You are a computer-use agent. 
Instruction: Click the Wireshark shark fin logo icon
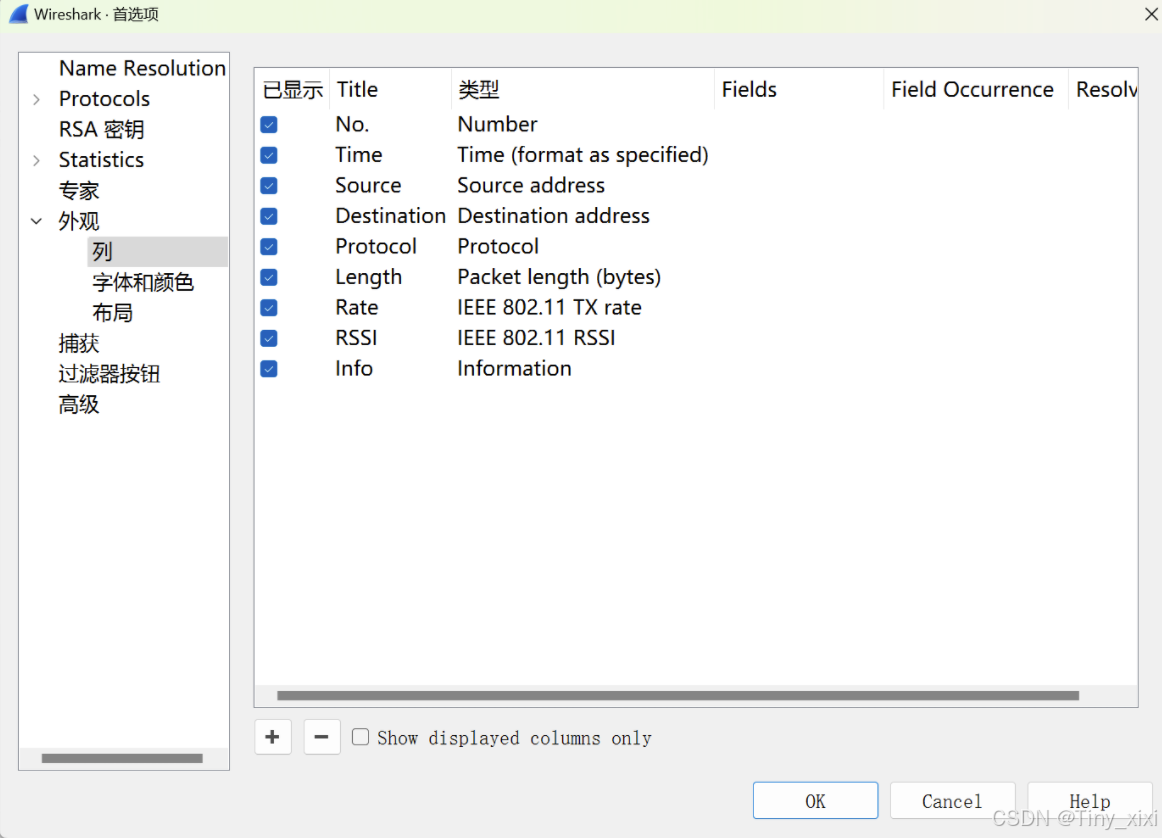[x=19, y=14]
